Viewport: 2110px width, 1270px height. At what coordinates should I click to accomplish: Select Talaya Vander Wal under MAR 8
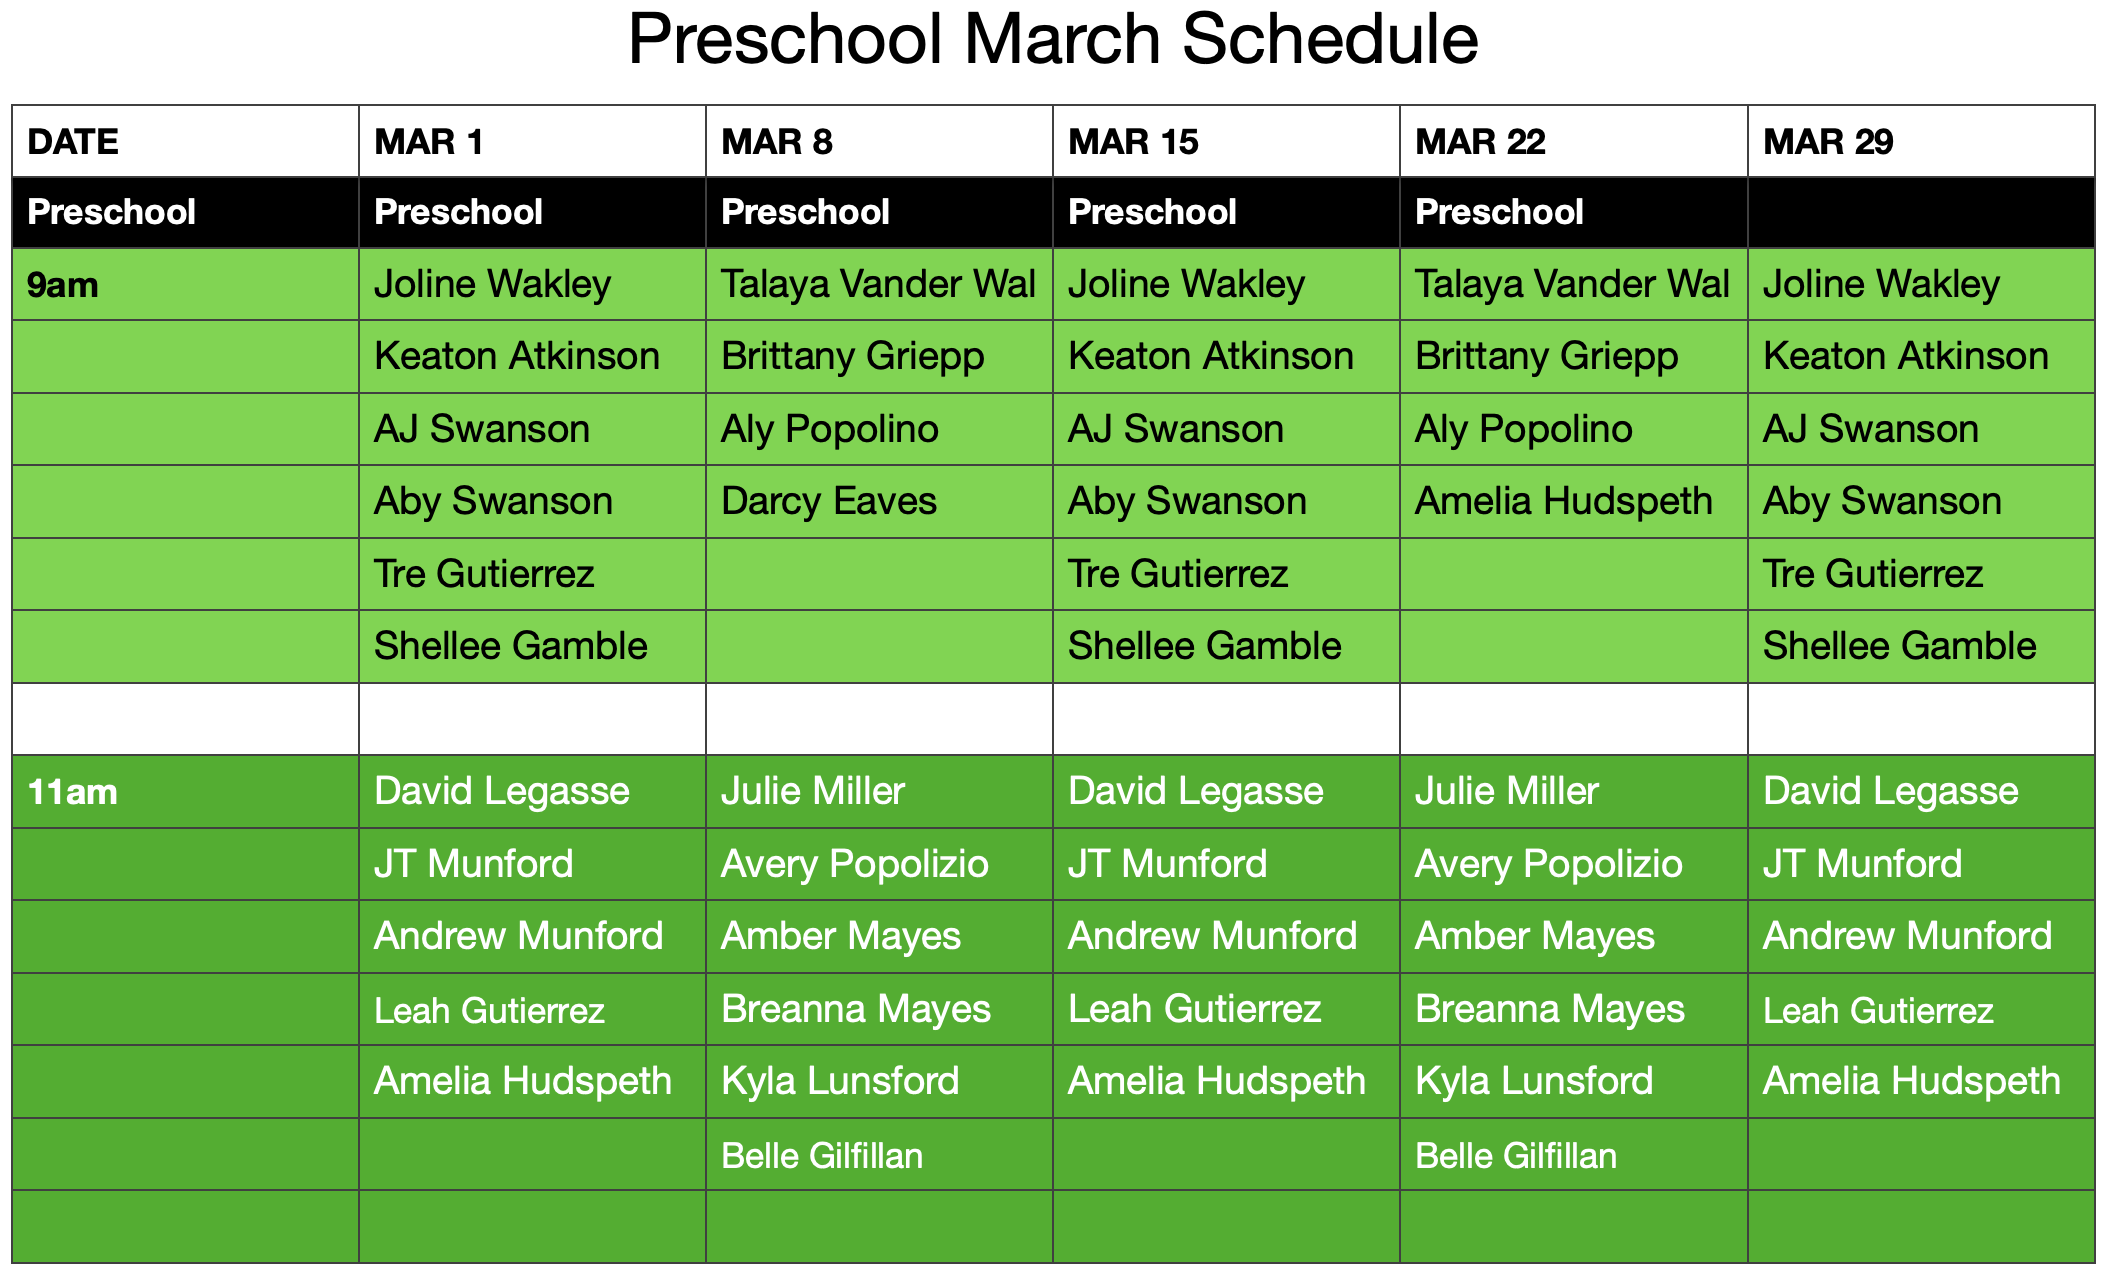[878, 284]
